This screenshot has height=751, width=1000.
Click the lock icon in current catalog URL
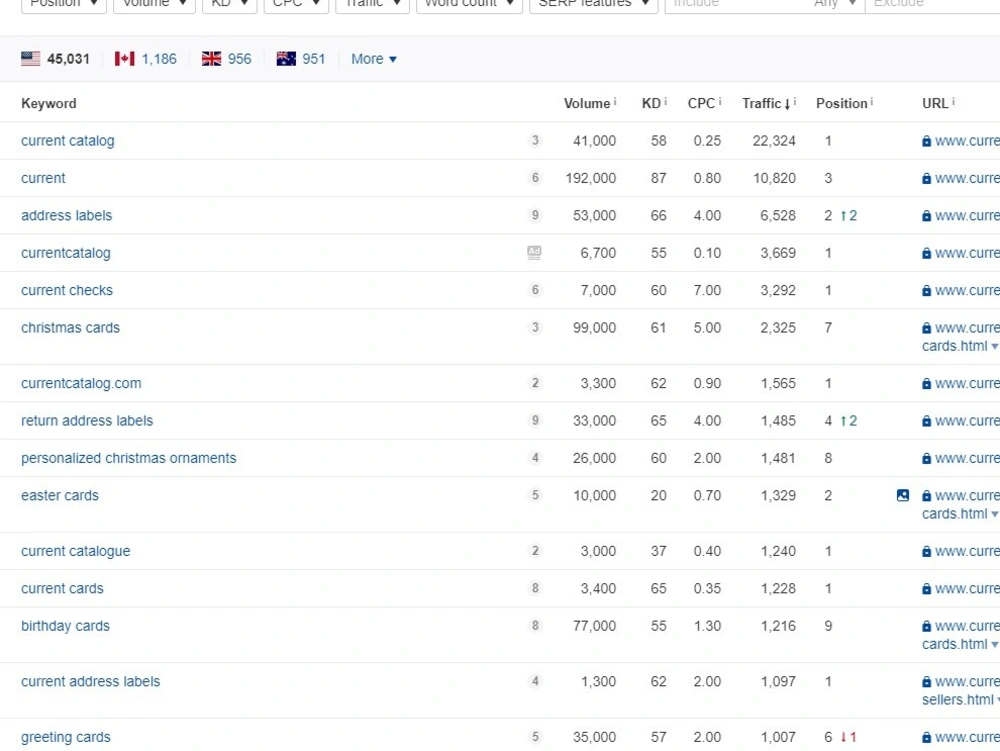[926, 141]
